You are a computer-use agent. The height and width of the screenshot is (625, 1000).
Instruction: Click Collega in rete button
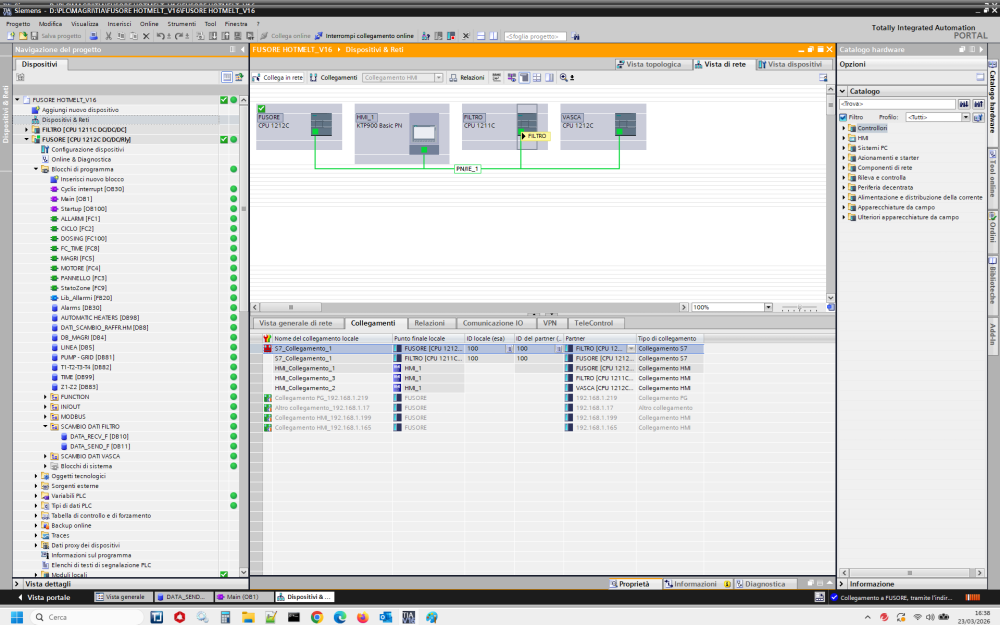click(278, 77)
